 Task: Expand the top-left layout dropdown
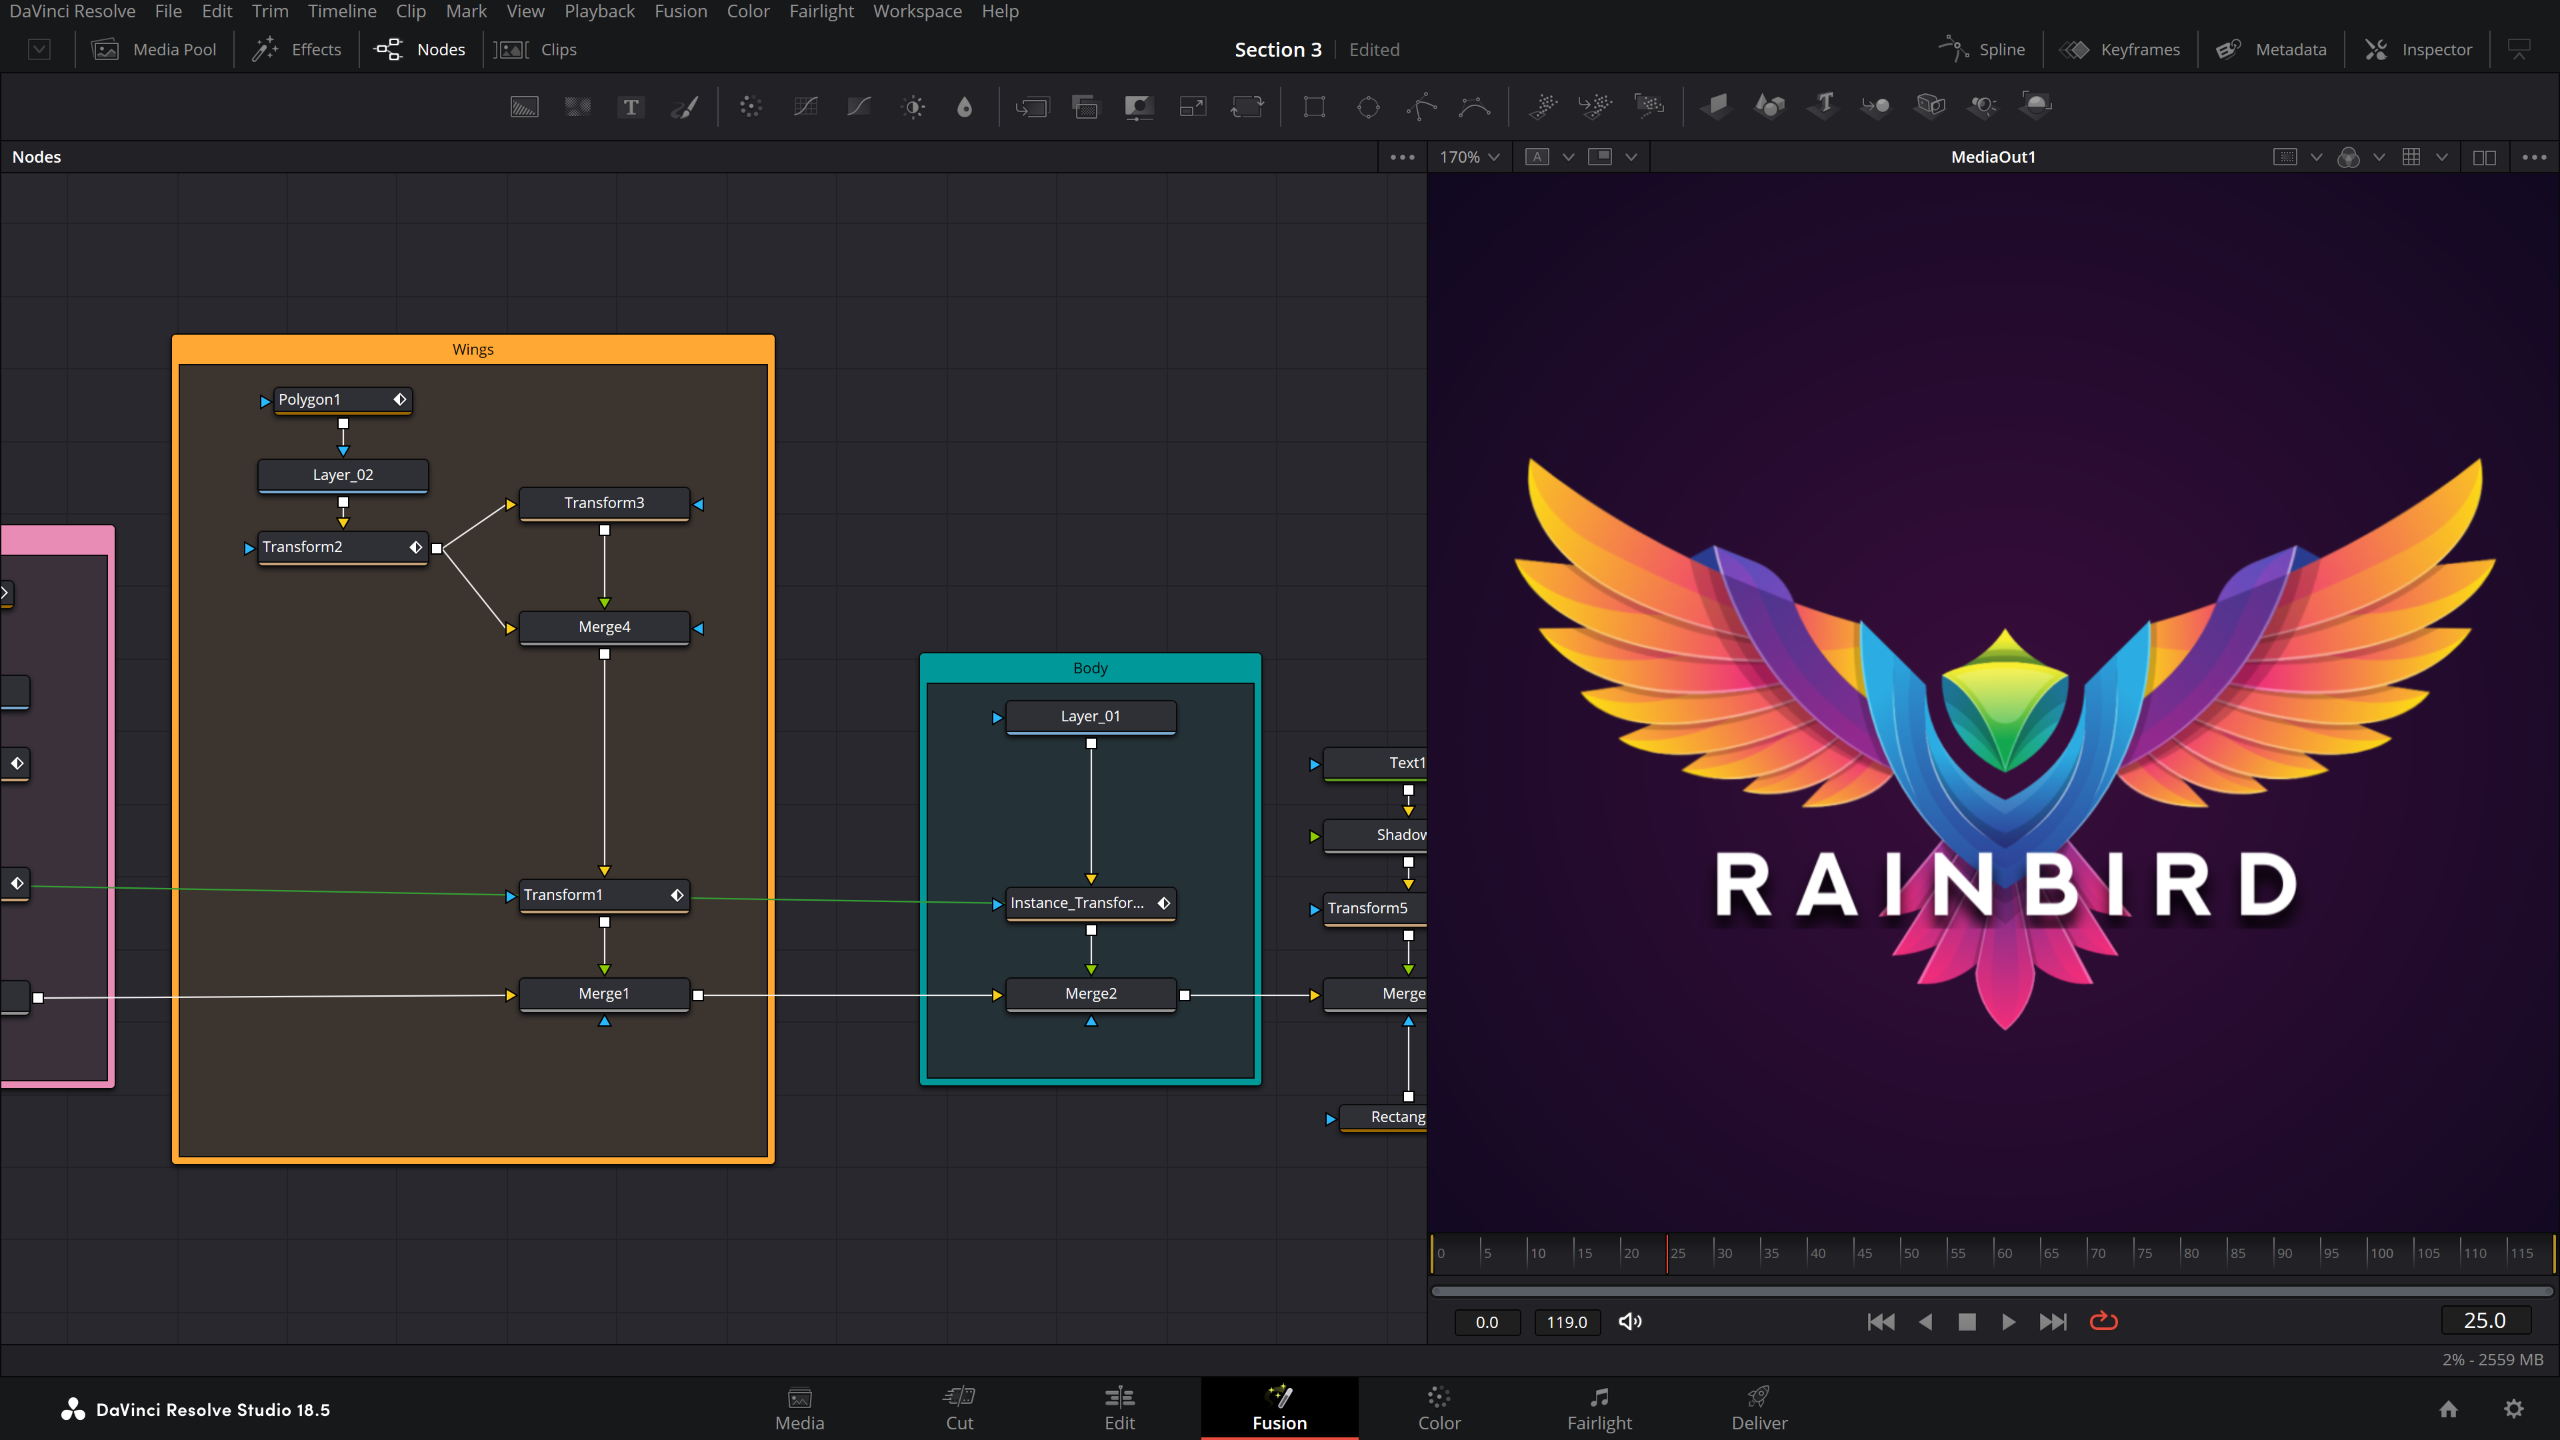[x=39, y=49]
